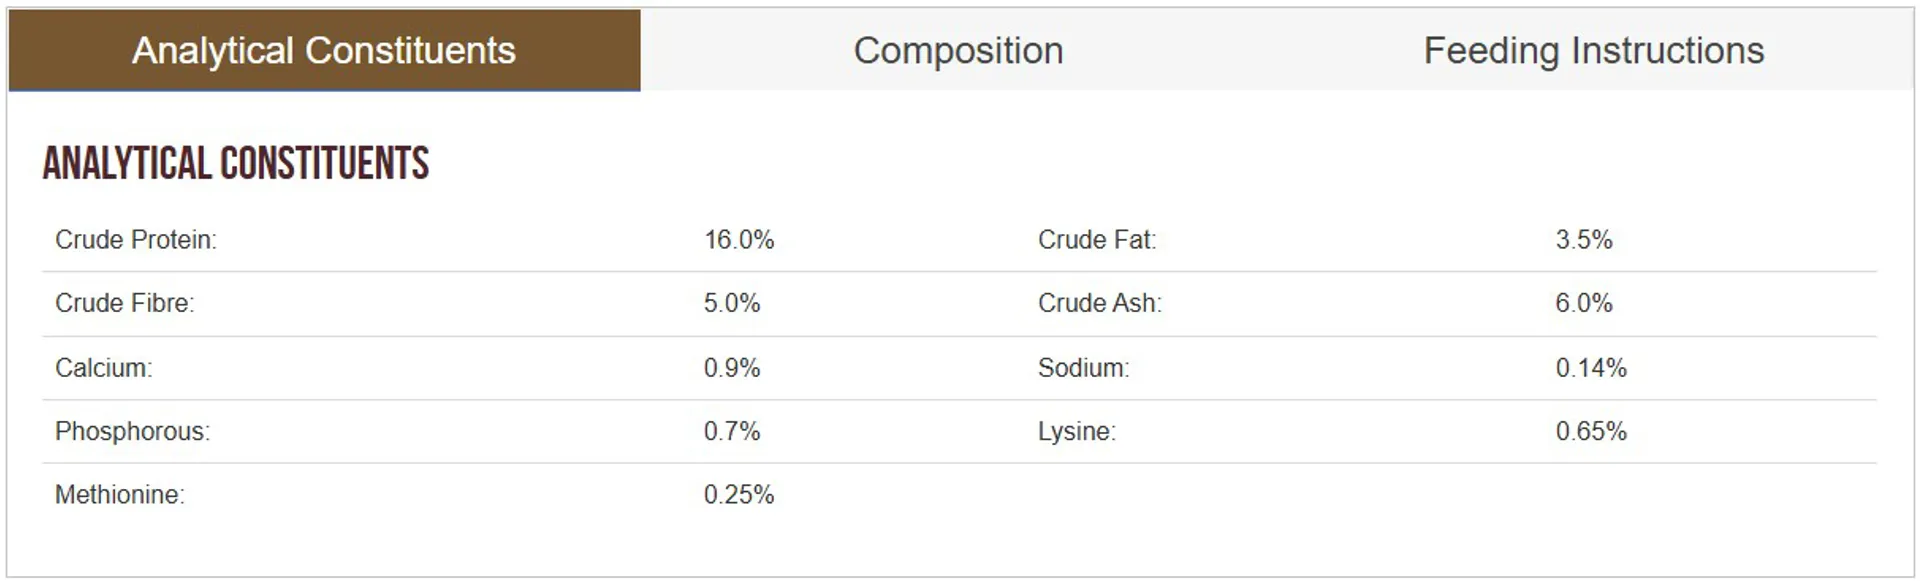Open the Analytical Constituents tab
The height and width of the screenshot is (581, 1920).
click(324, 51)
